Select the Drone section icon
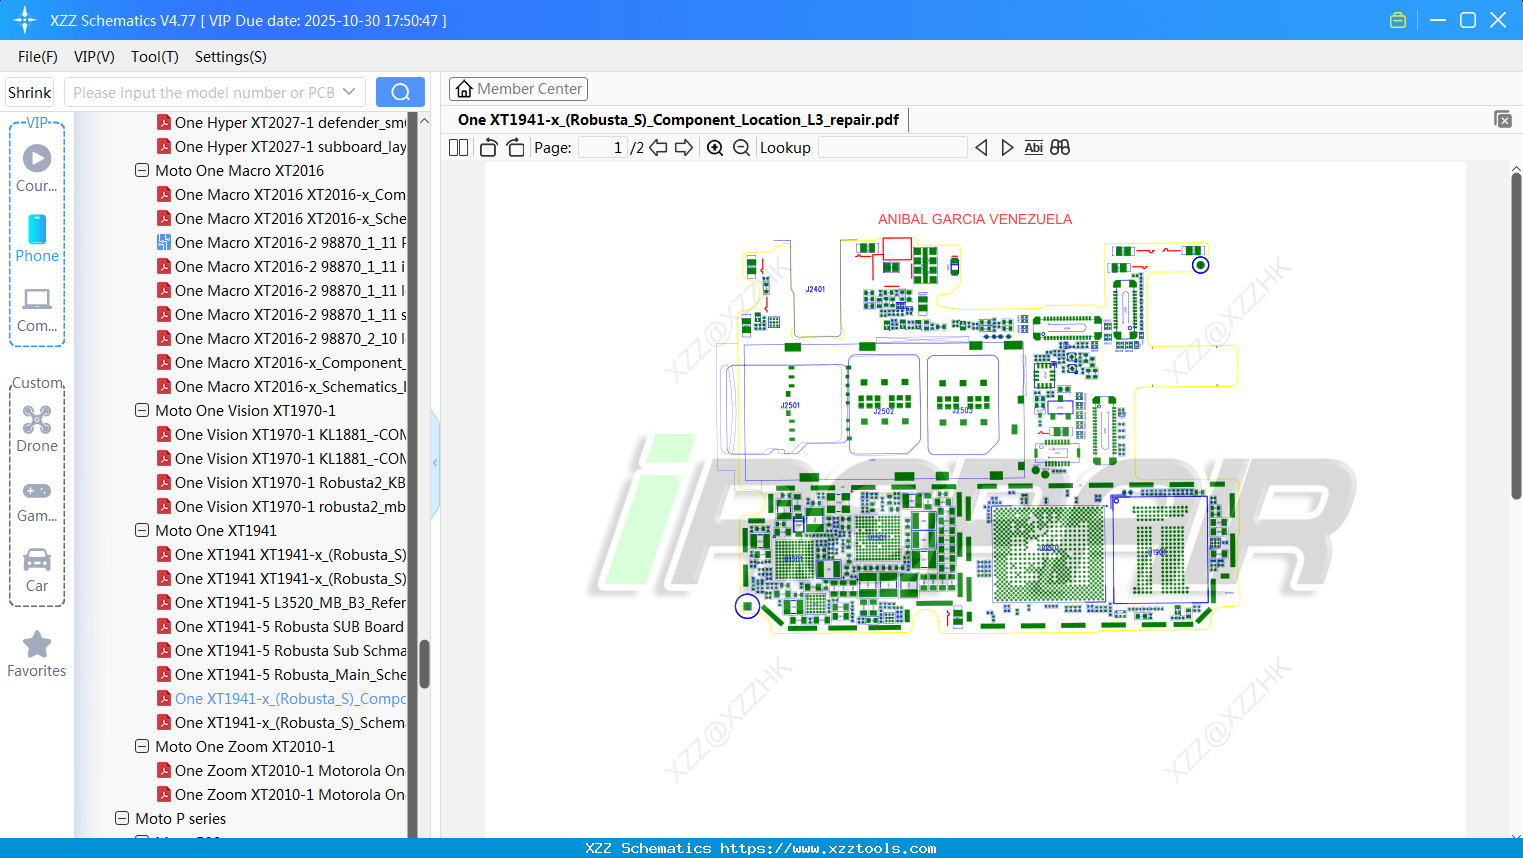Image resolution: width=1523 pixels, height=858 pixels. 37,421
